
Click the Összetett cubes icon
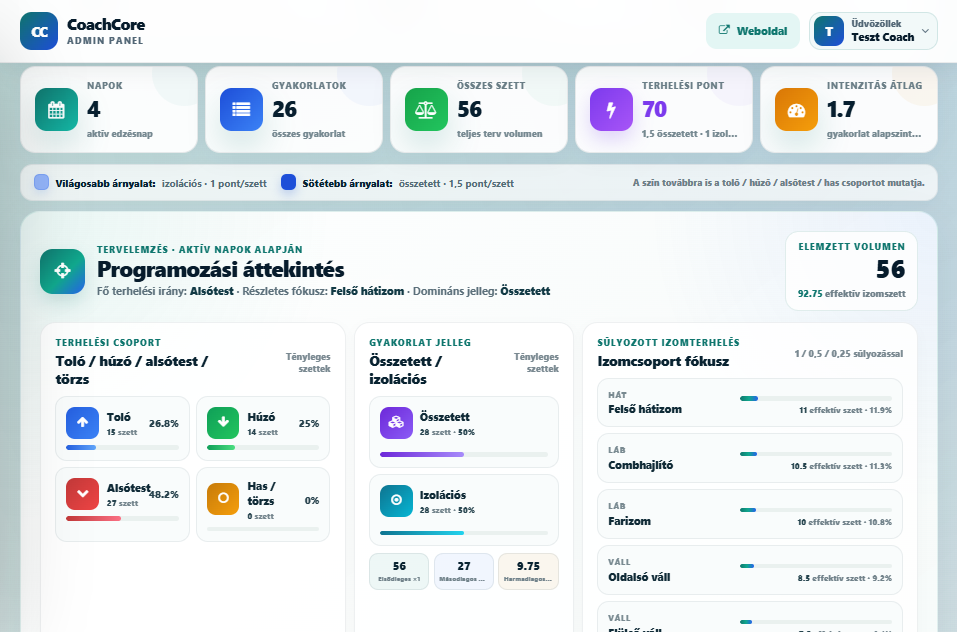(396, 423)
